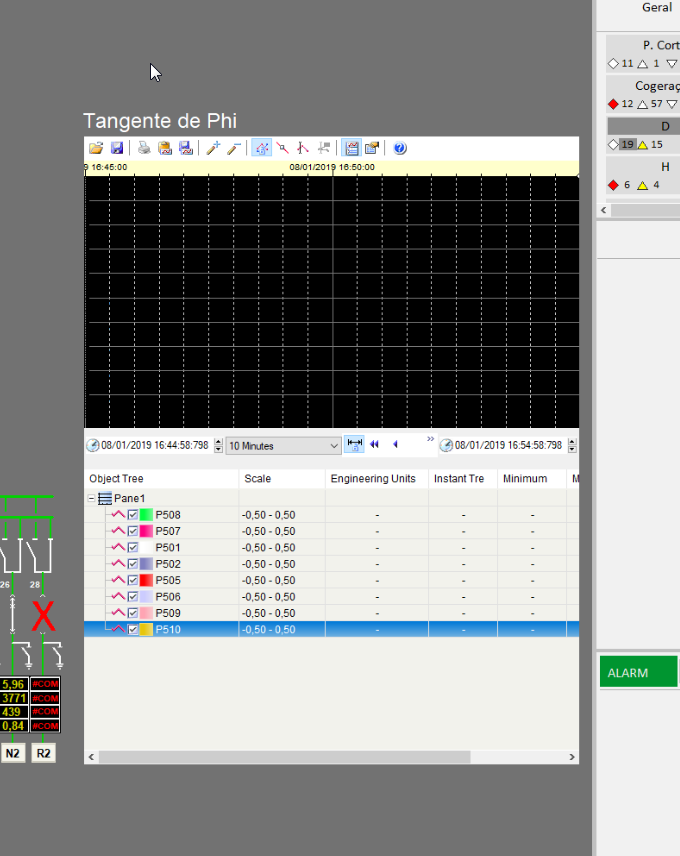Click the N2 bus label button

(x=13, y=753)
